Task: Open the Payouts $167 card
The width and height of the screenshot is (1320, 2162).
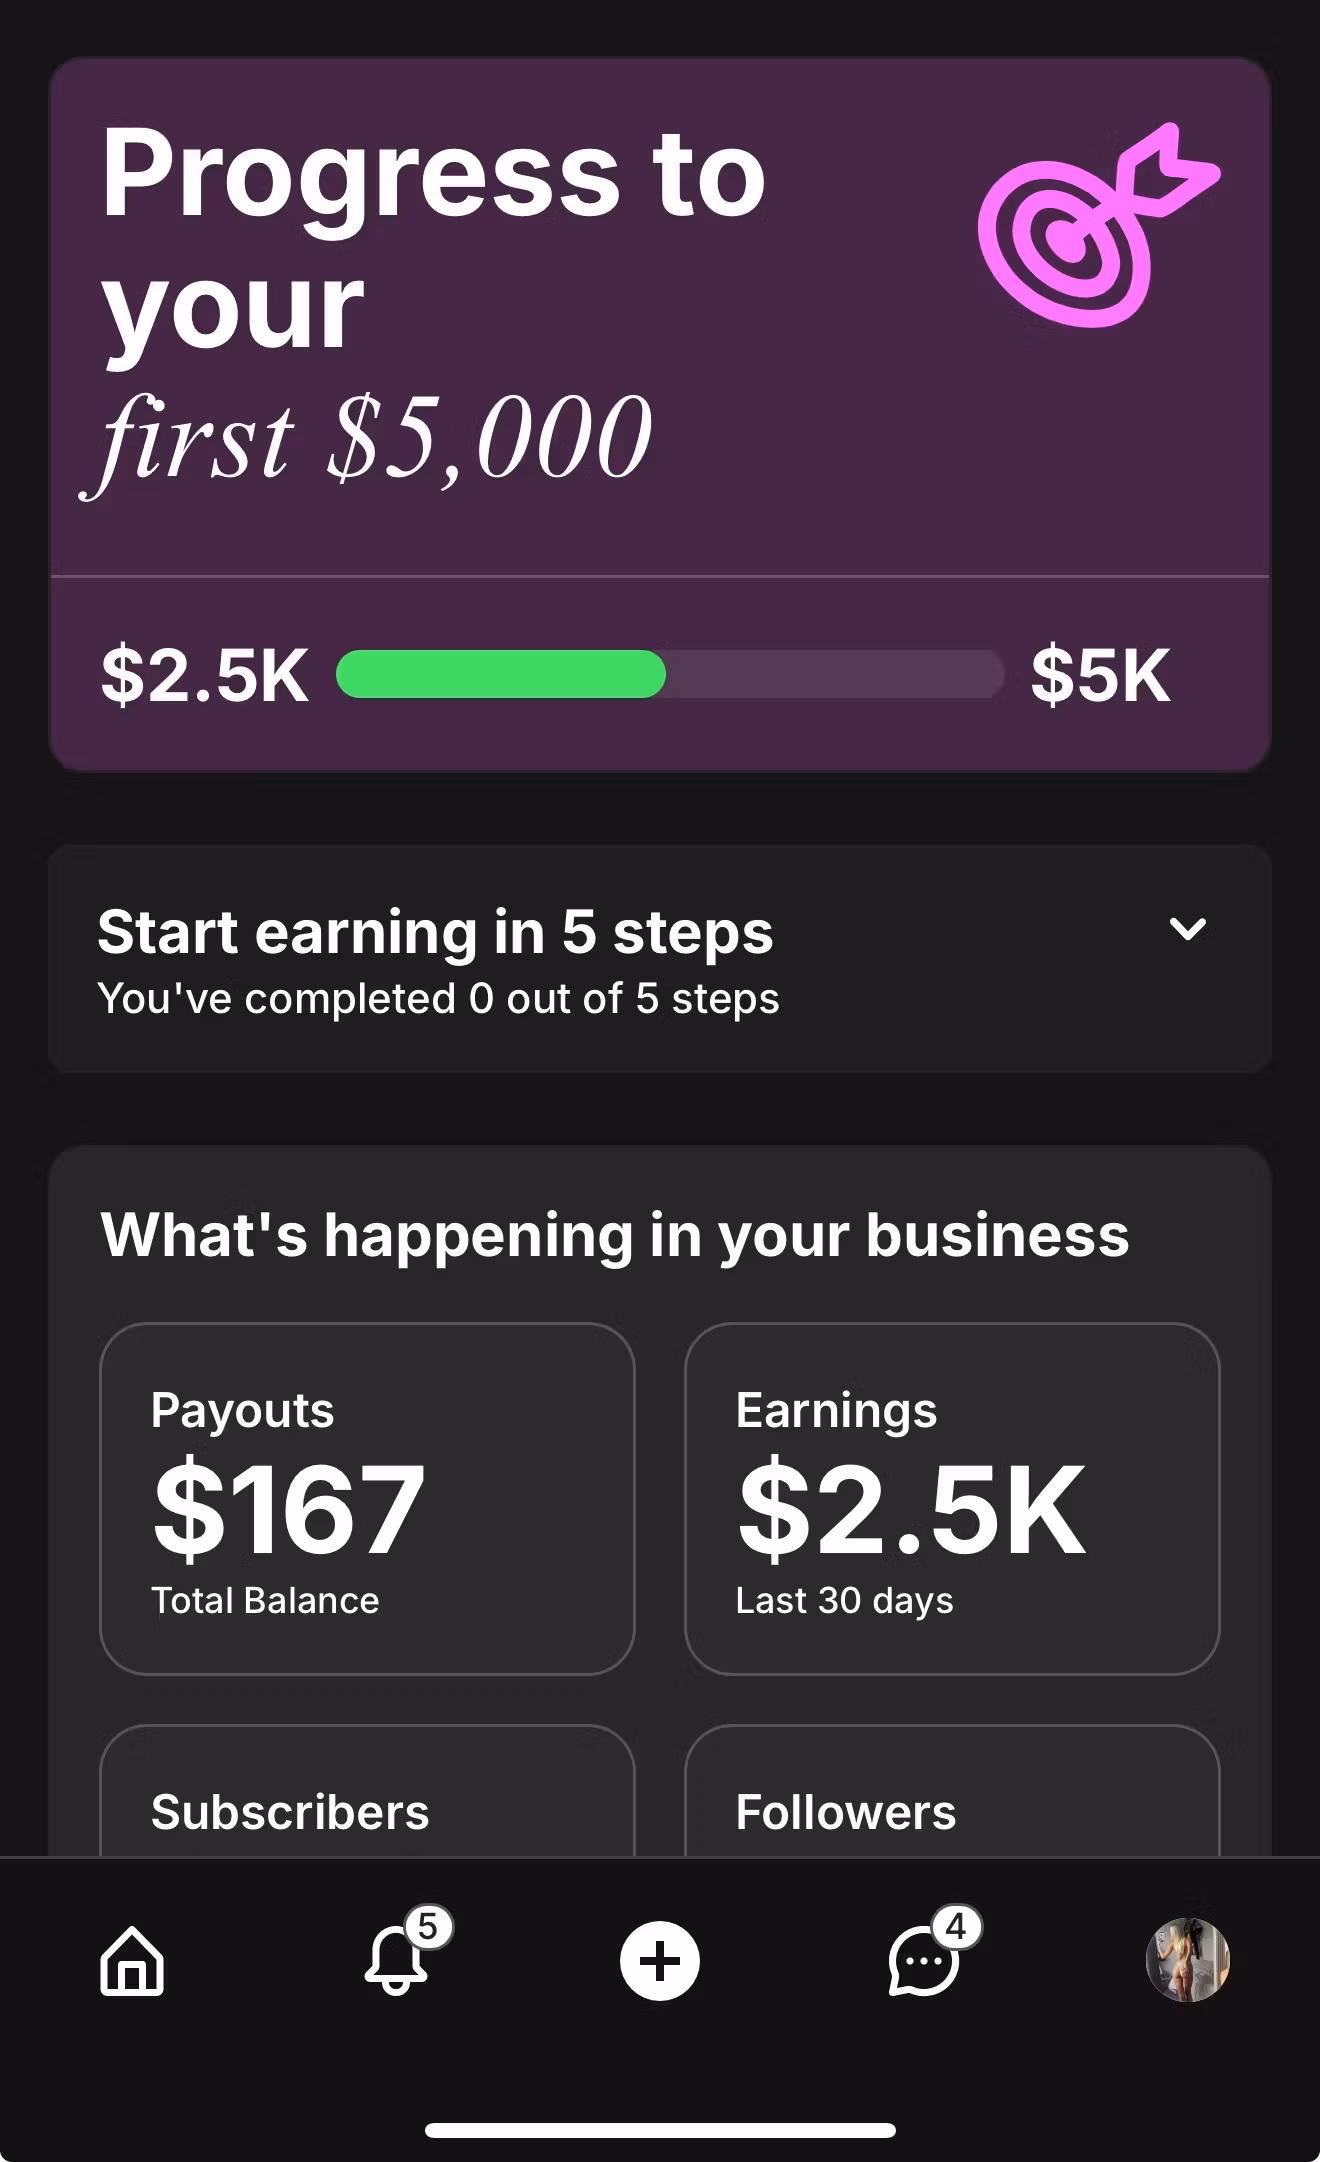Action: 367,1498
